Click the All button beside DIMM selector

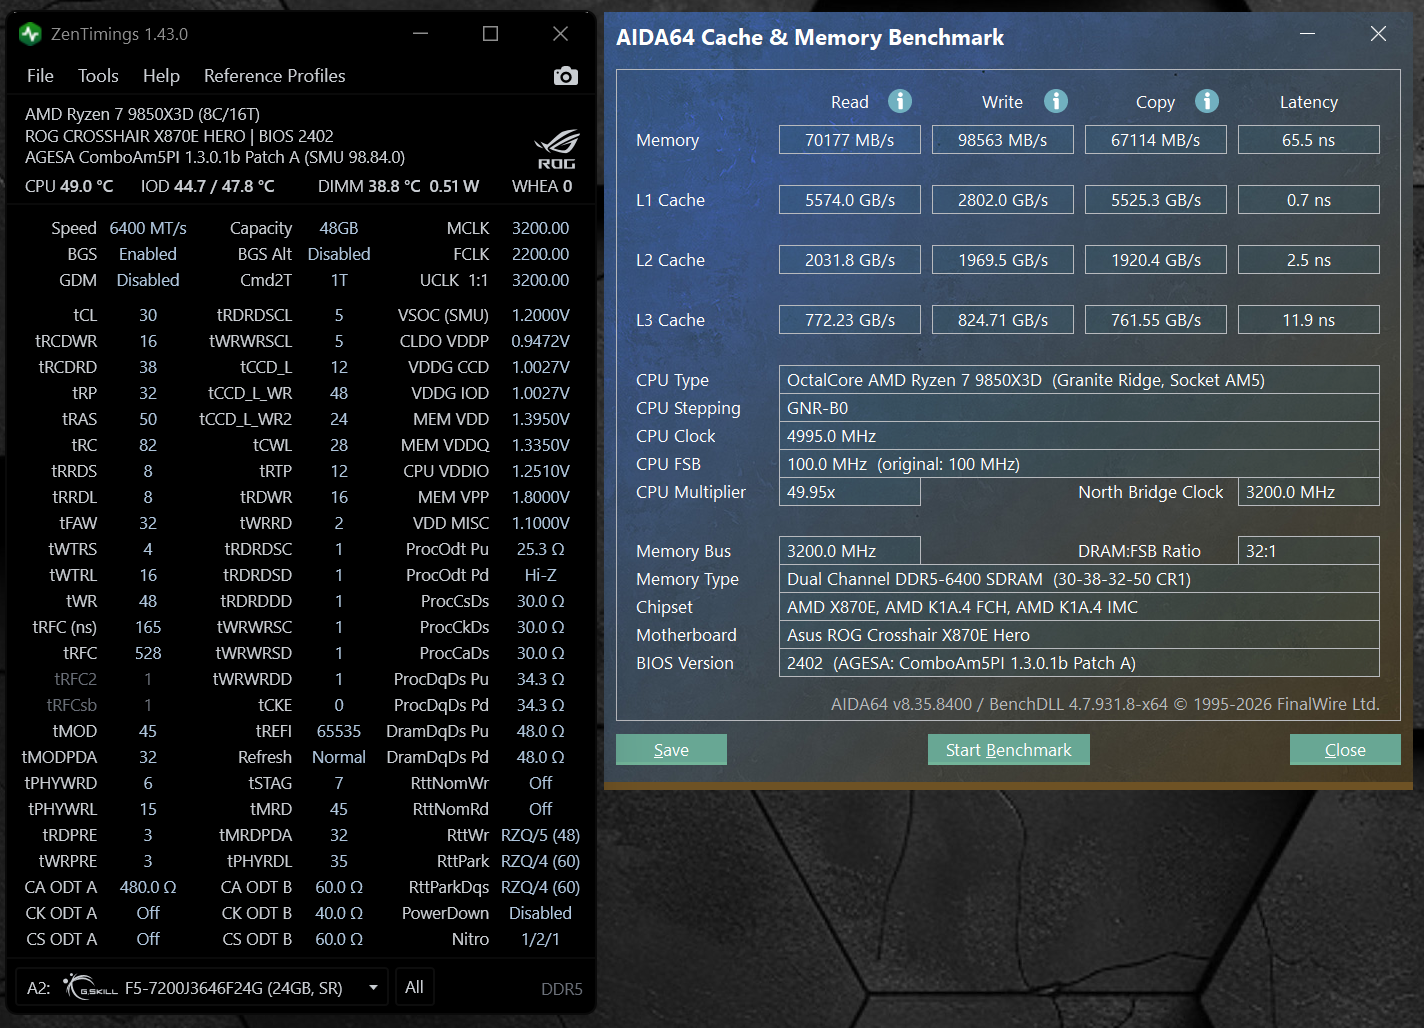(x=414, y=987)
